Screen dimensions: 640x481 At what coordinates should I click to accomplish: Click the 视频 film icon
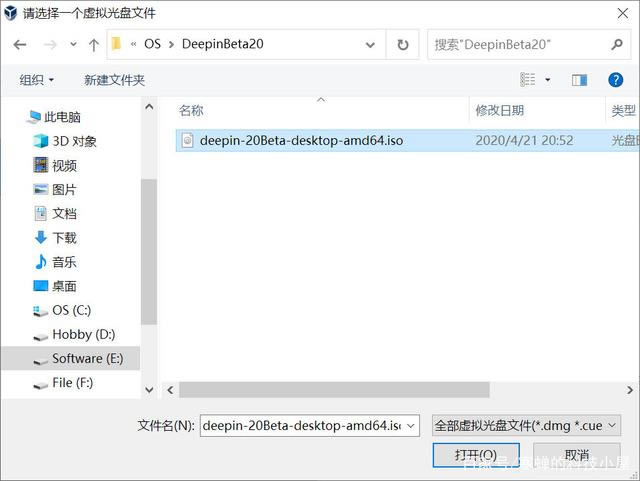pyautogui.click(x=41, y=165)
